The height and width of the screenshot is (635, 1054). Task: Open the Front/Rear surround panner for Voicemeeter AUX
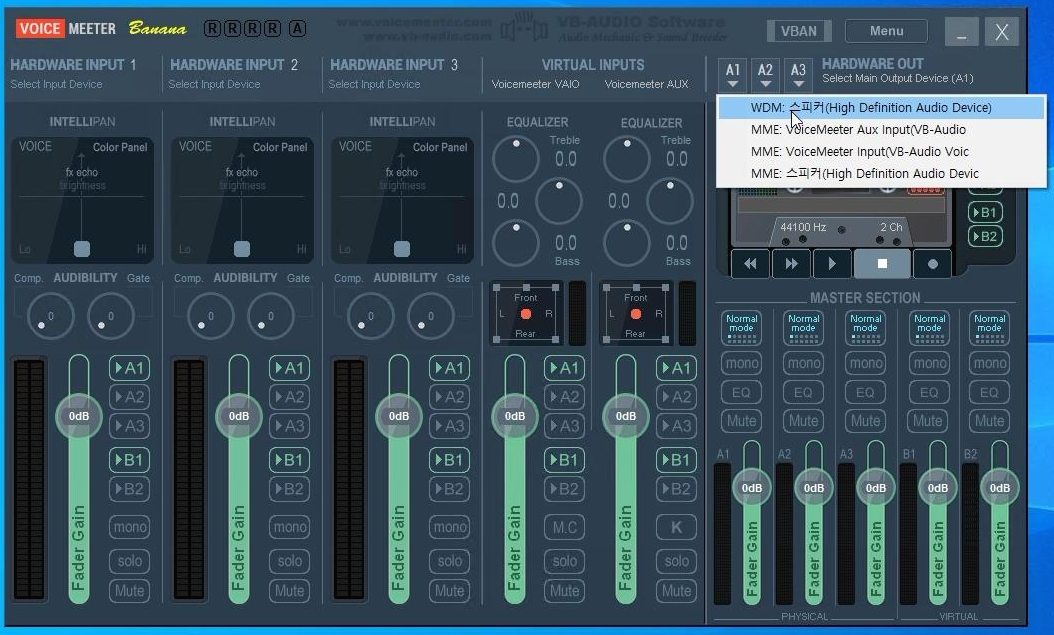[636, 314]
